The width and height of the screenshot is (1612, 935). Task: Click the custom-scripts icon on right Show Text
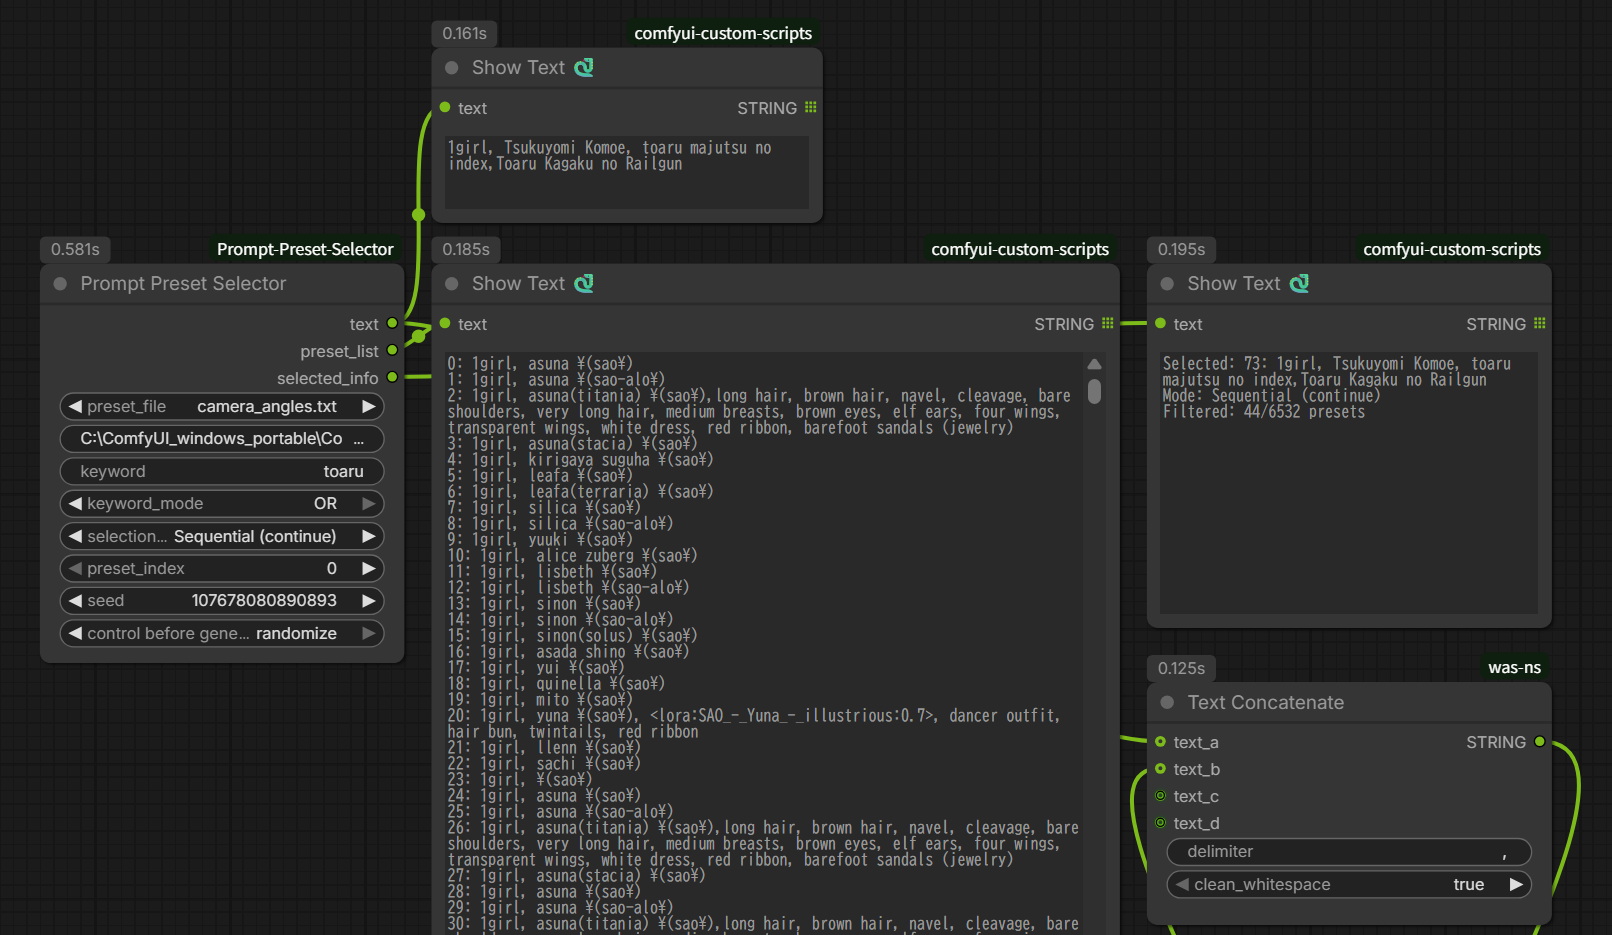tap(1299, 283)
